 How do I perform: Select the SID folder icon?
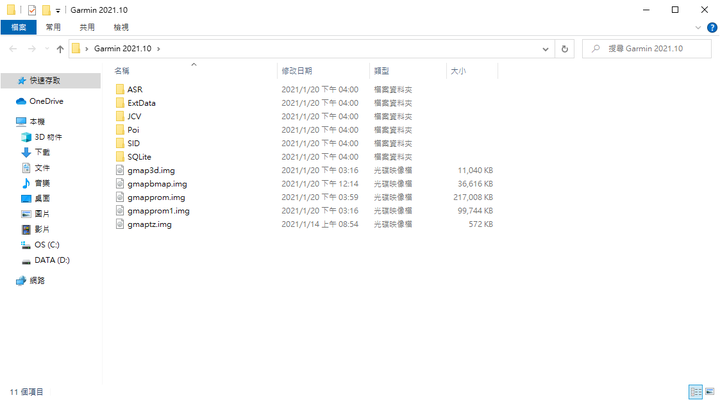(120, 143)
